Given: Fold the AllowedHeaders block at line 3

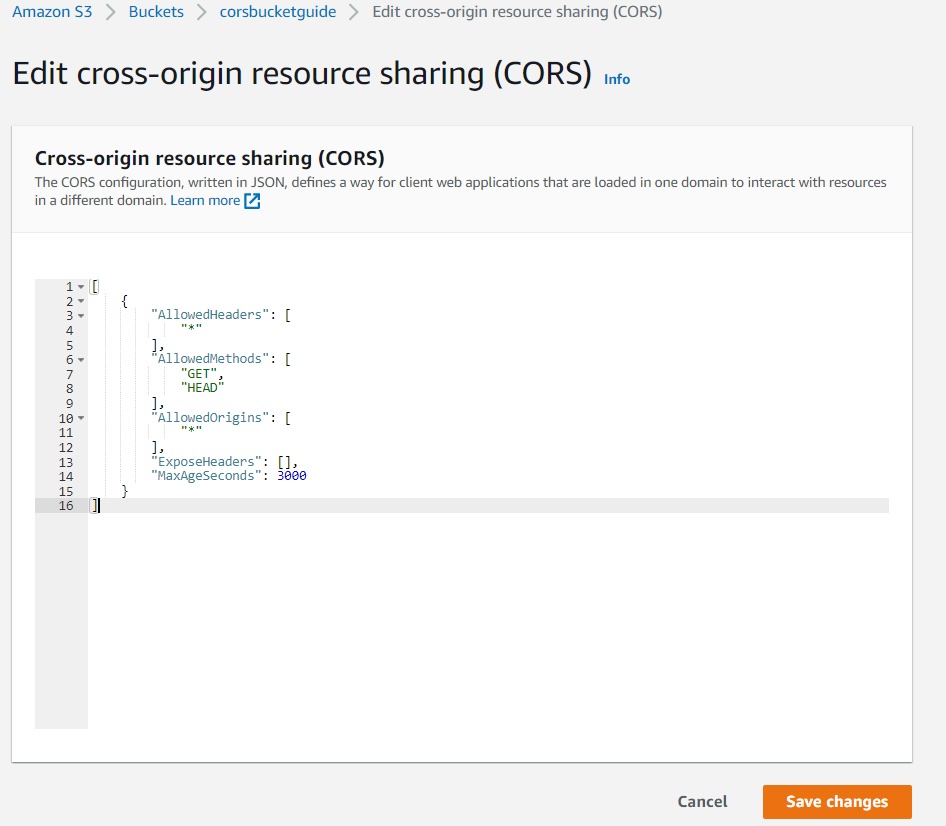Looking at the screenshot, I should point(81,316).
